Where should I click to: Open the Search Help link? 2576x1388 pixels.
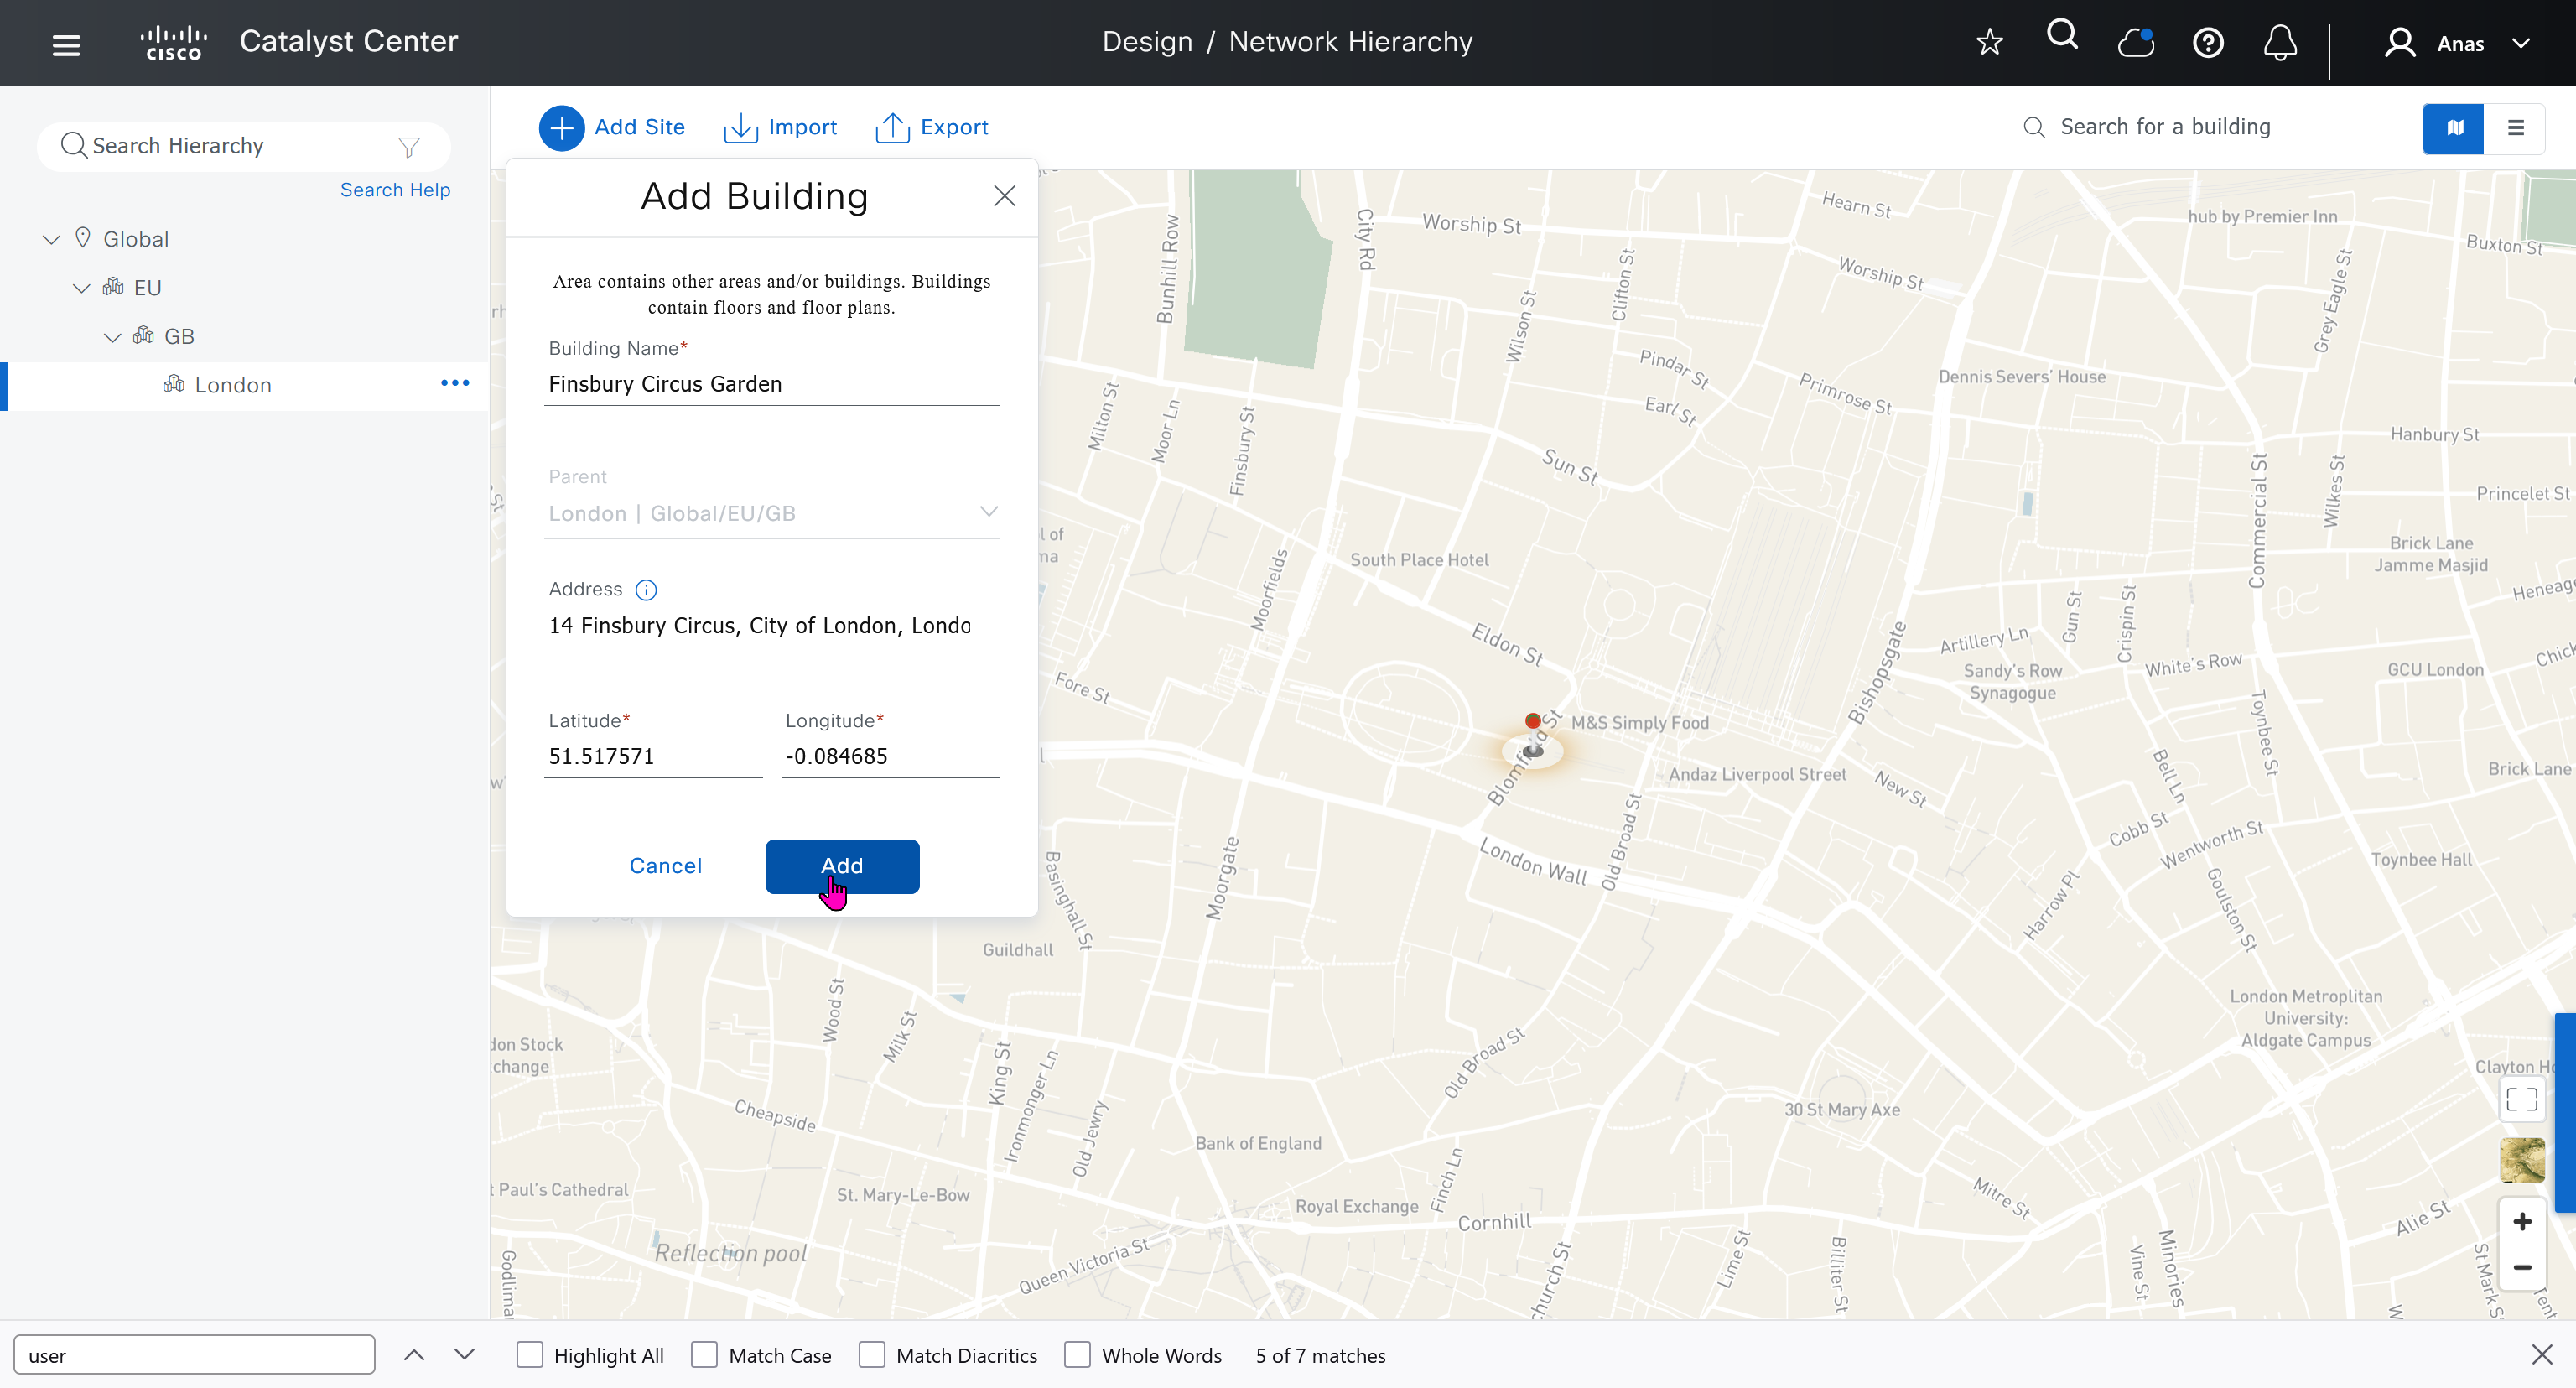[395, 190]
